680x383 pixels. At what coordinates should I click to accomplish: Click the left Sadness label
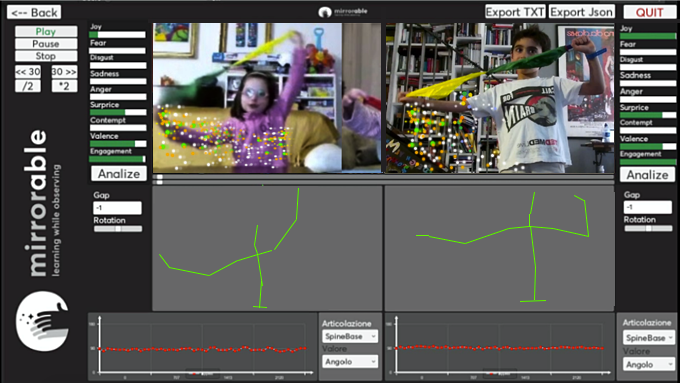pos(105,74)
